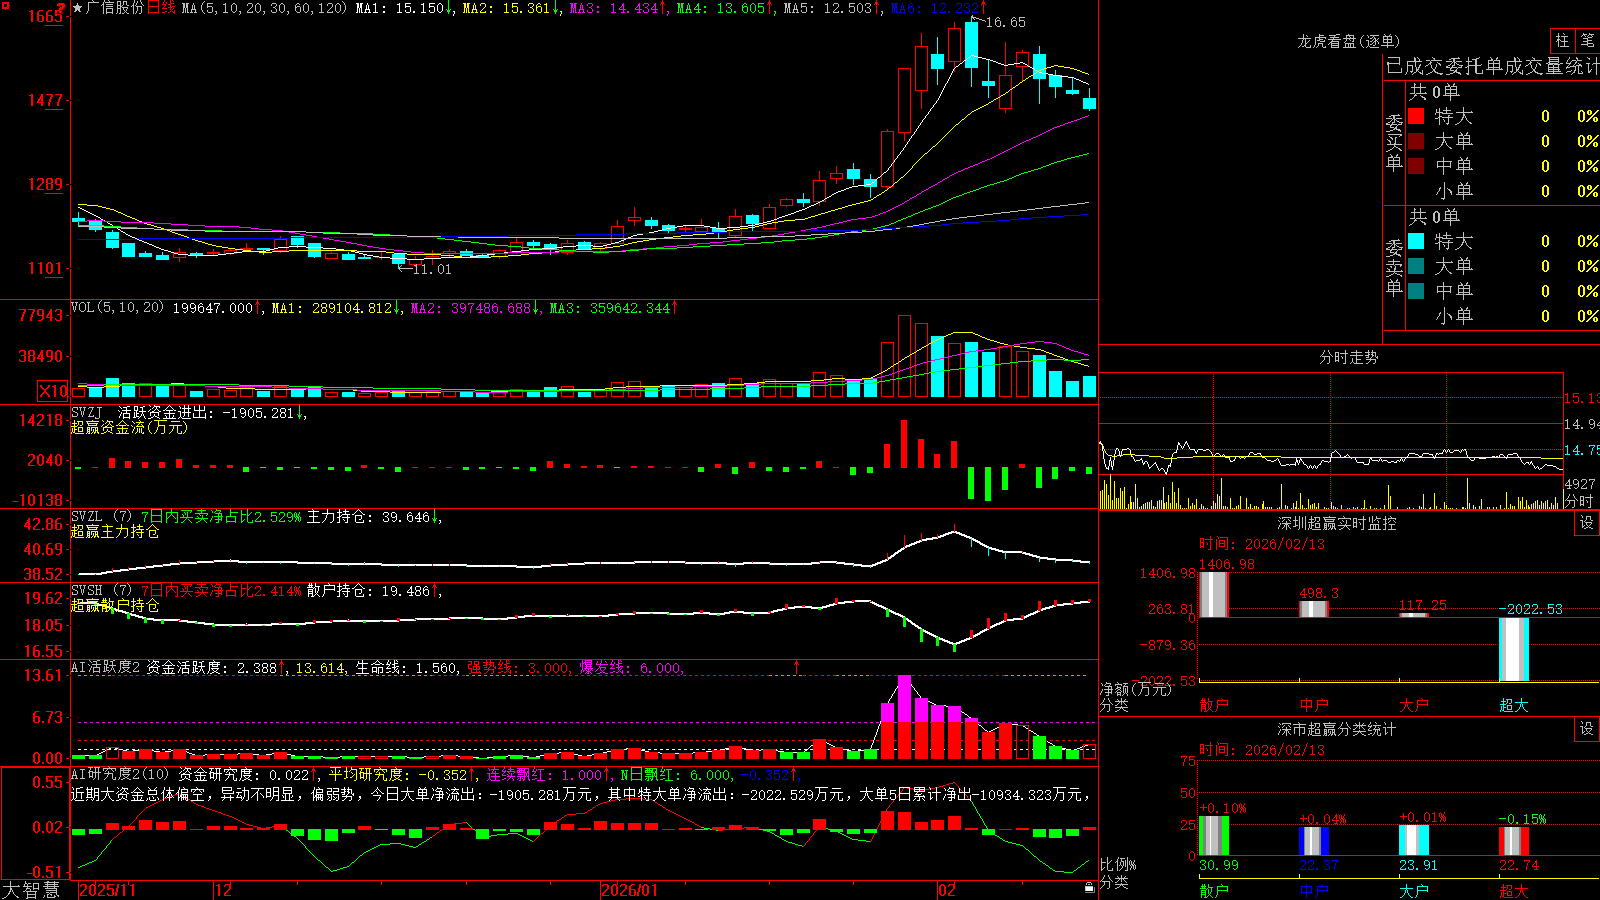The image size is (1600, 900).
Task: Click the 龙虎看盘(逐单) panel title
Action: click(1348, 41)
